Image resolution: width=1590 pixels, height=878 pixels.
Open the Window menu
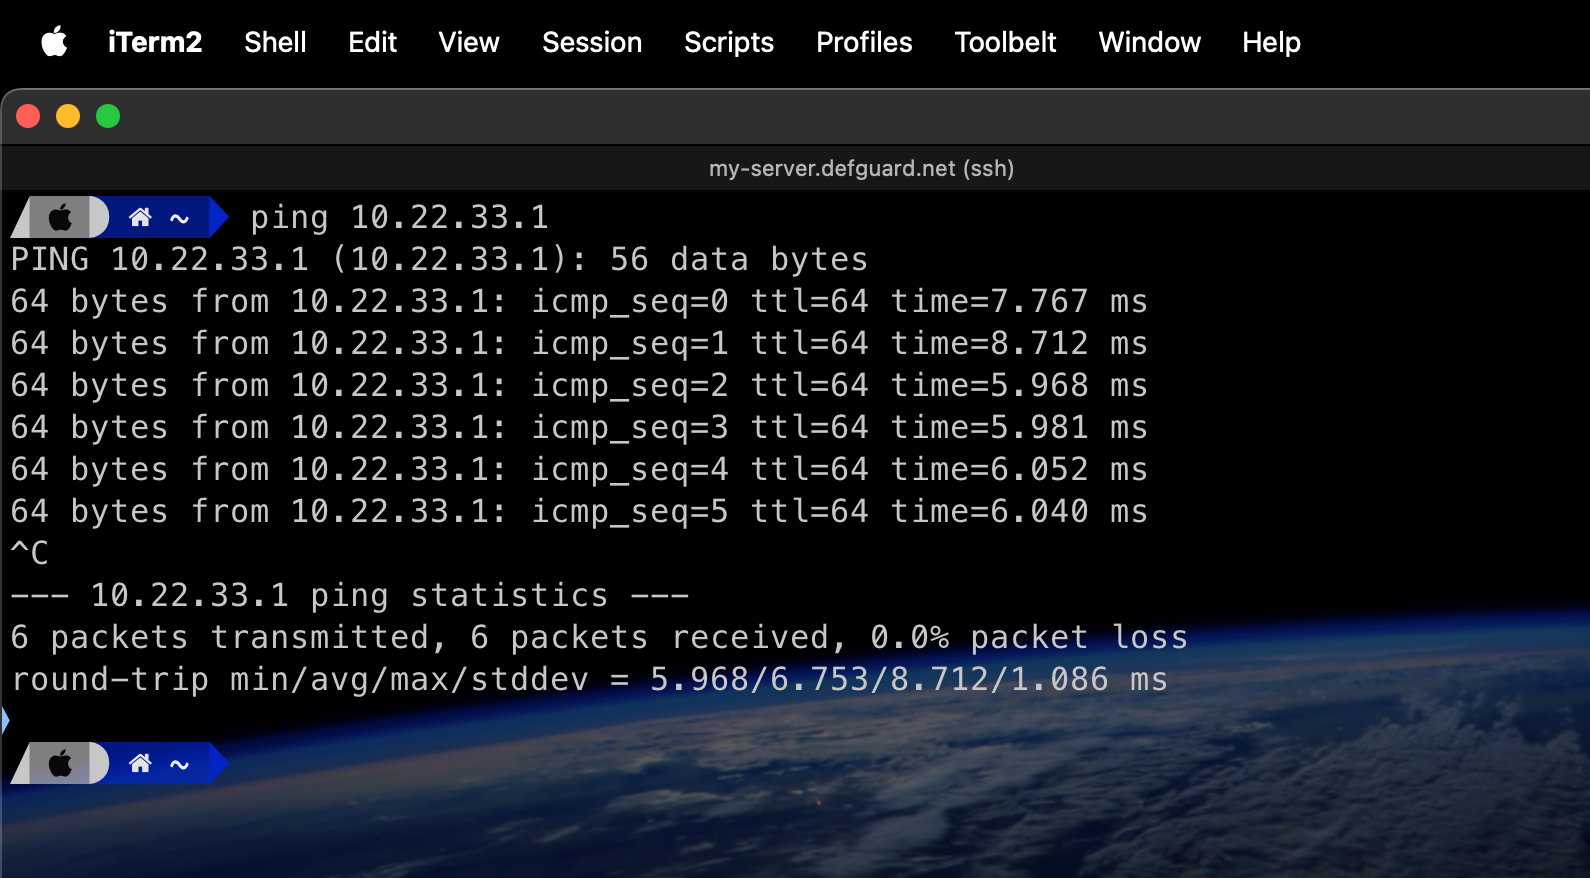1149,42
